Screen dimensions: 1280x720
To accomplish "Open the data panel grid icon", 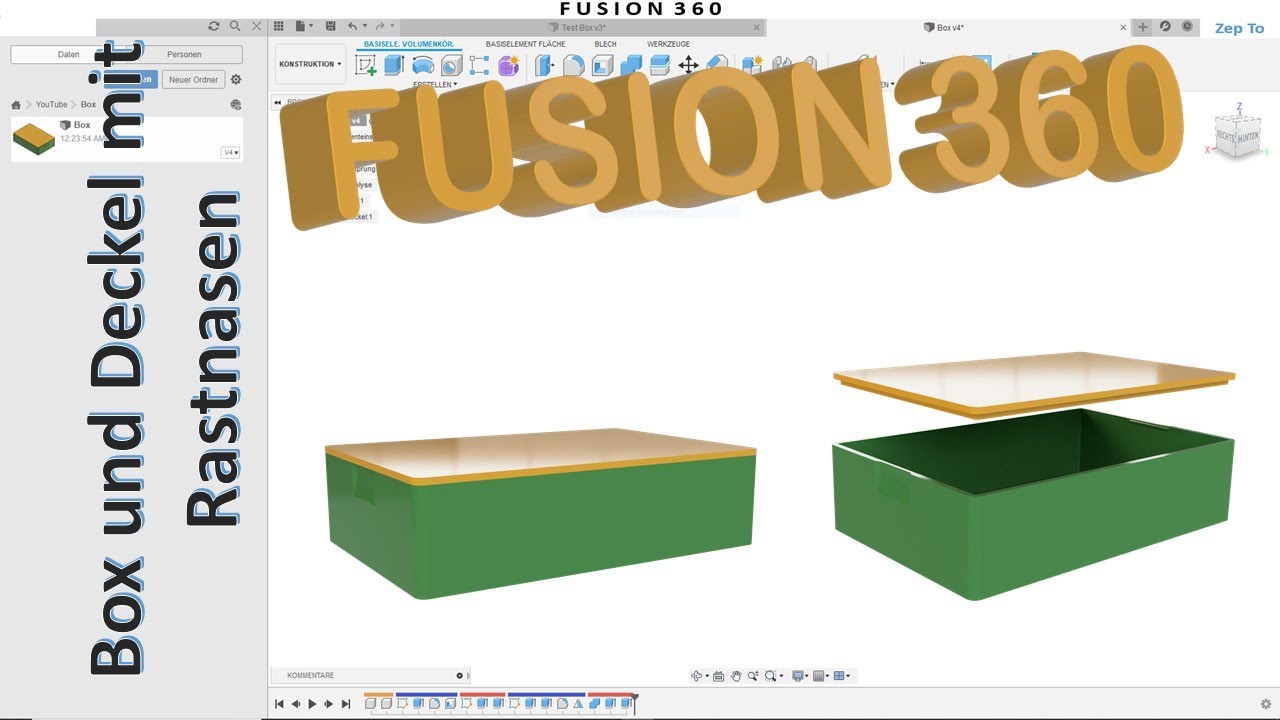I will 279,26.
